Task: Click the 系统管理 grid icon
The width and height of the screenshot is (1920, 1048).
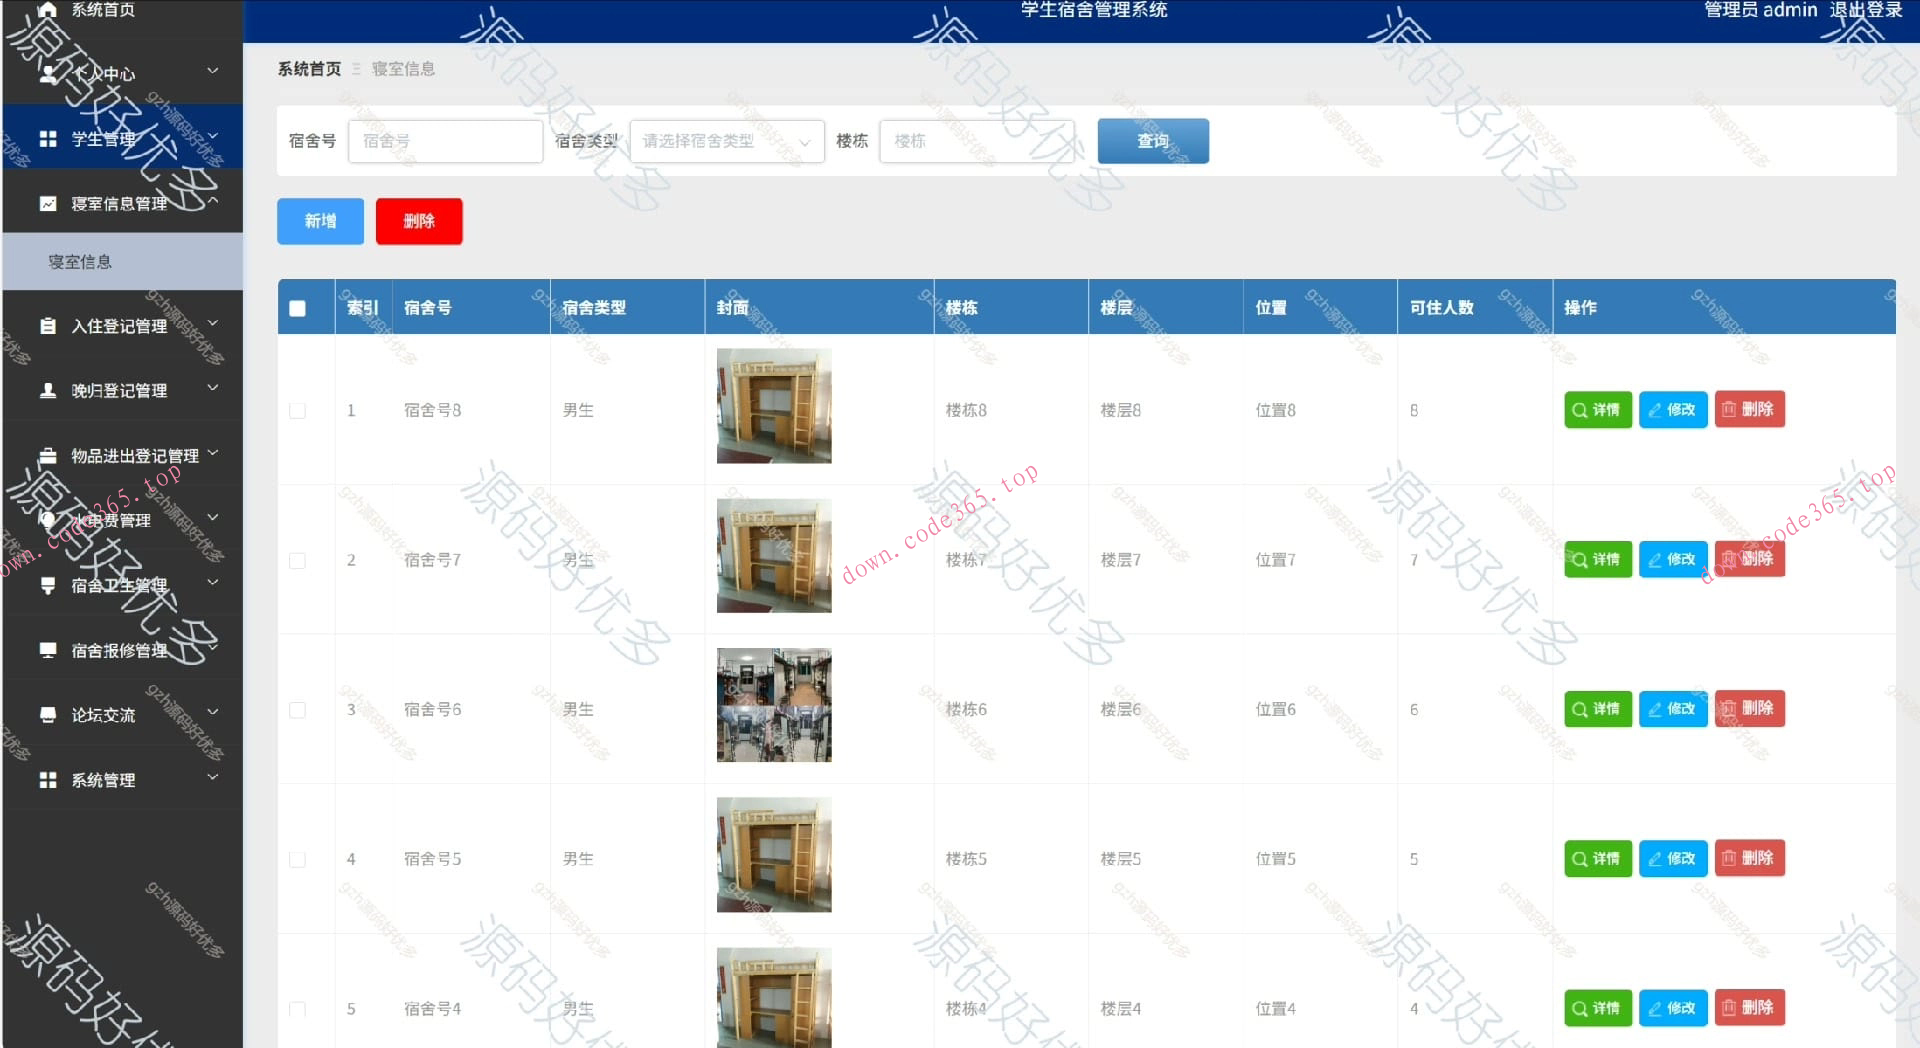Action: 47,779
